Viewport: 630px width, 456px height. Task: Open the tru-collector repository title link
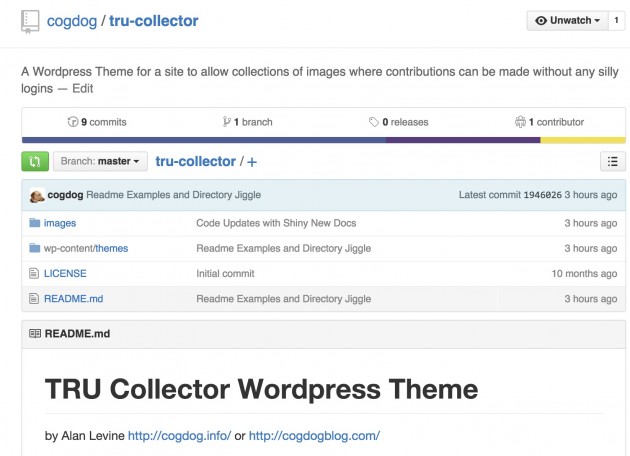coord(154,21)
